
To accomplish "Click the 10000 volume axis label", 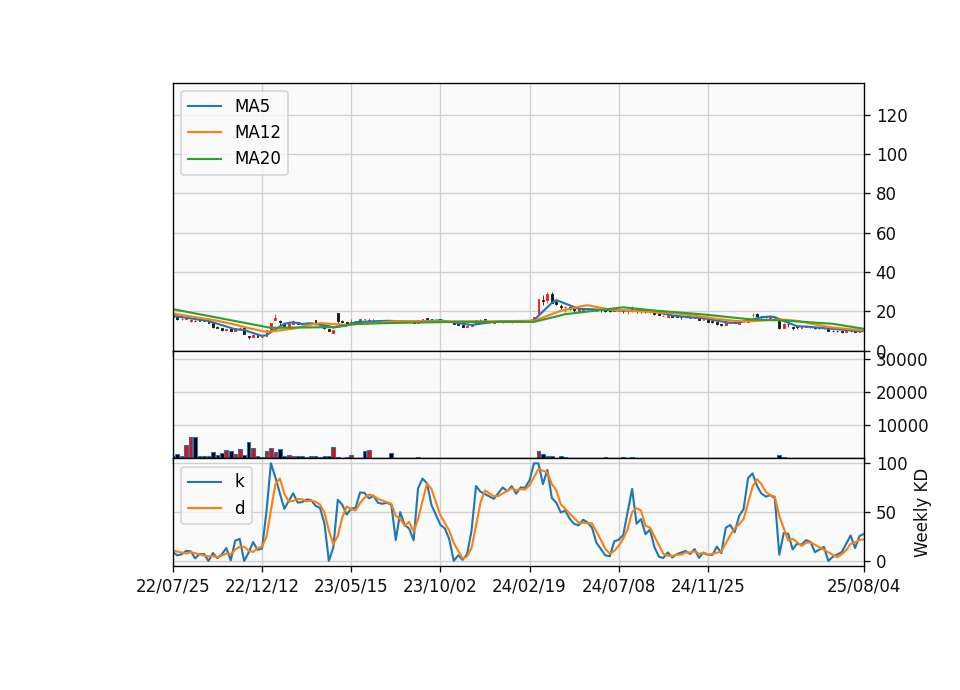I will 902,426.
